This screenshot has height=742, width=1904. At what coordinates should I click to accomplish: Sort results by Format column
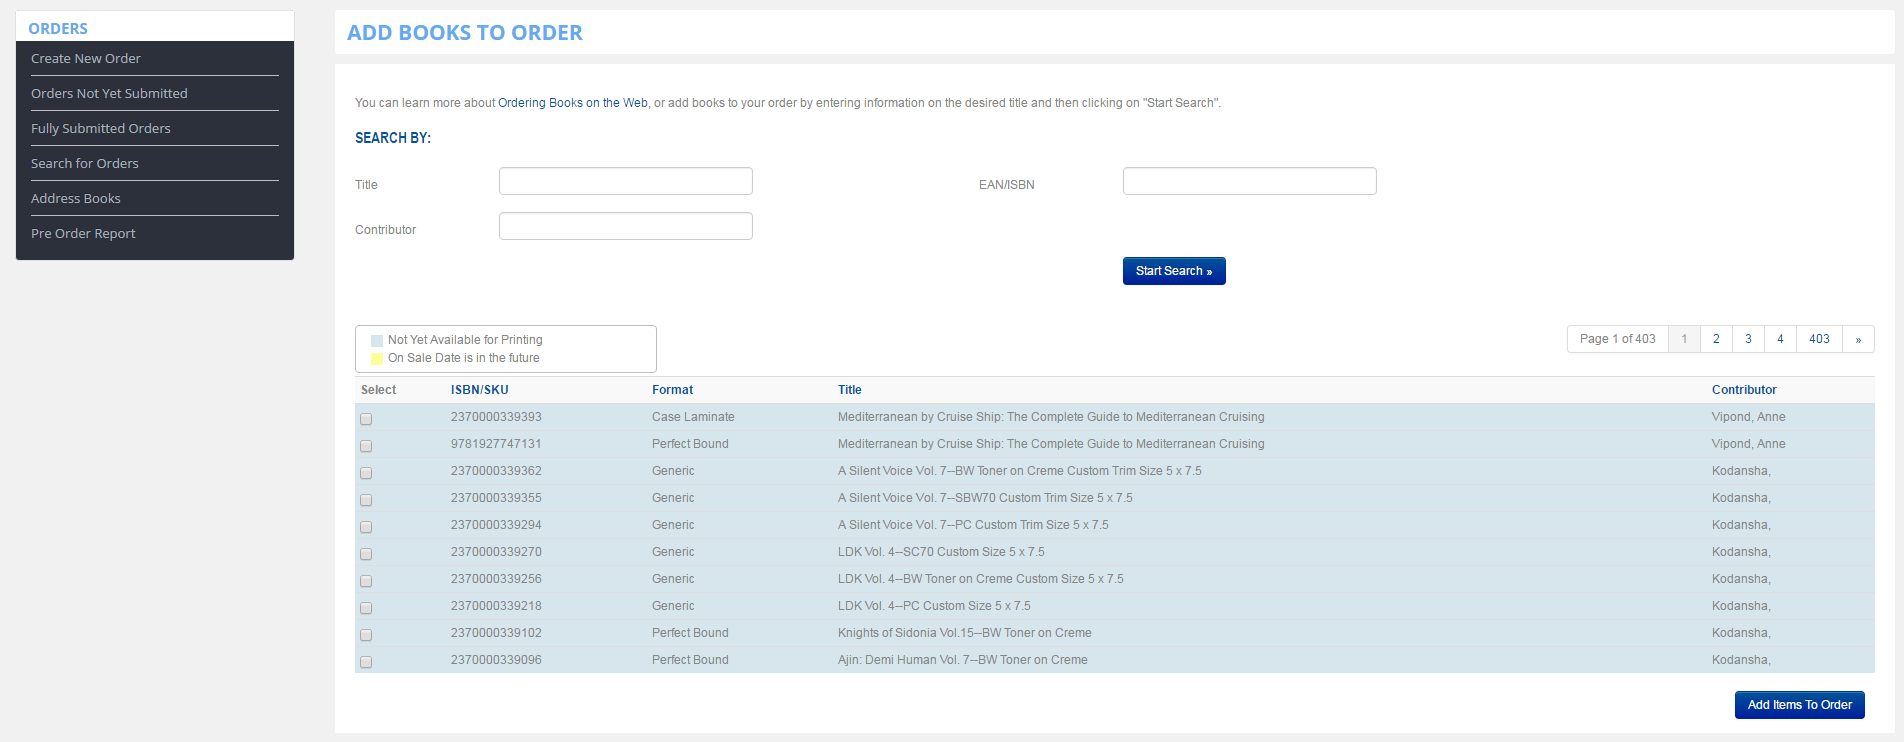[x=672, y=390]
